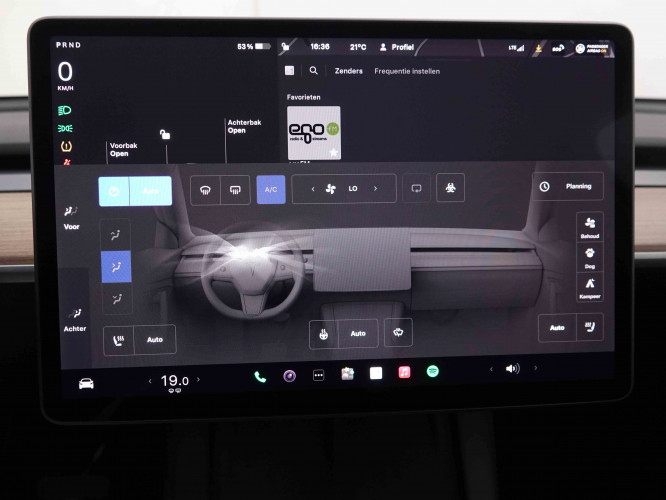This screenshot has width=666, height=500.
Task: Launch Spotify from the bottom bar
Action: [x=433, y=372]
